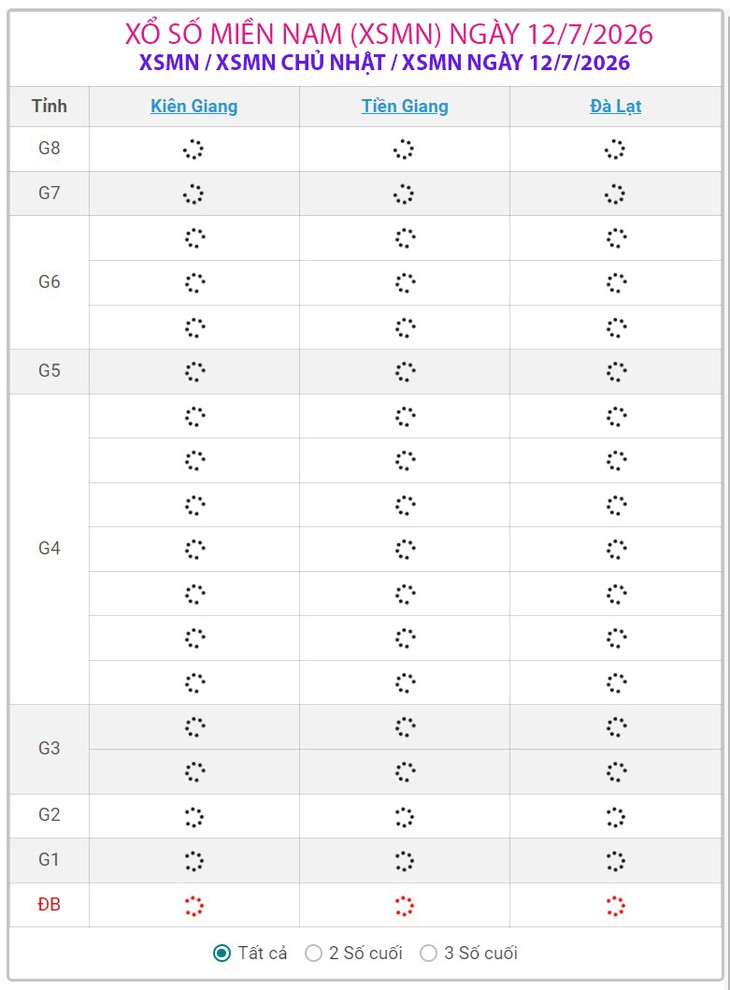Select the 3 Số cuối radio option
Viewport: 730px width, 990px height.
click(x=428, y=953)
